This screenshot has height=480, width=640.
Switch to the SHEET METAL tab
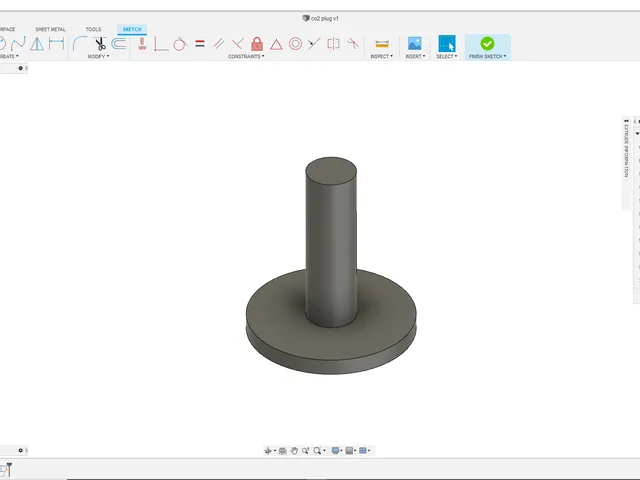coord(50,29)
